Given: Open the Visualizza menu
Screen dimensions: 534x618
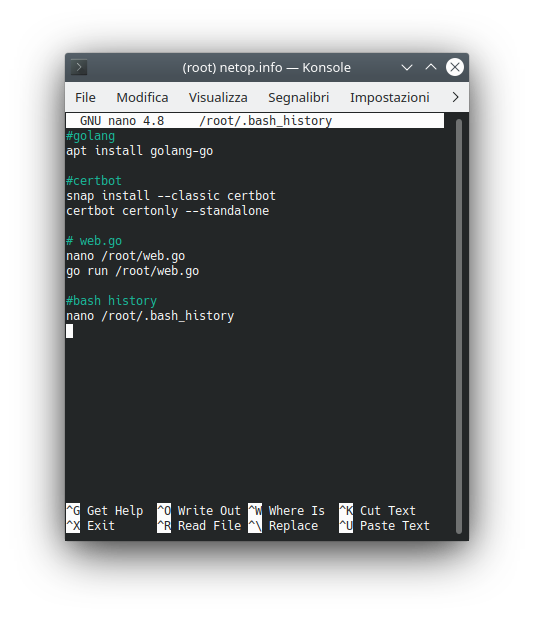Looking at the screenshot, I should pos(218,97).
